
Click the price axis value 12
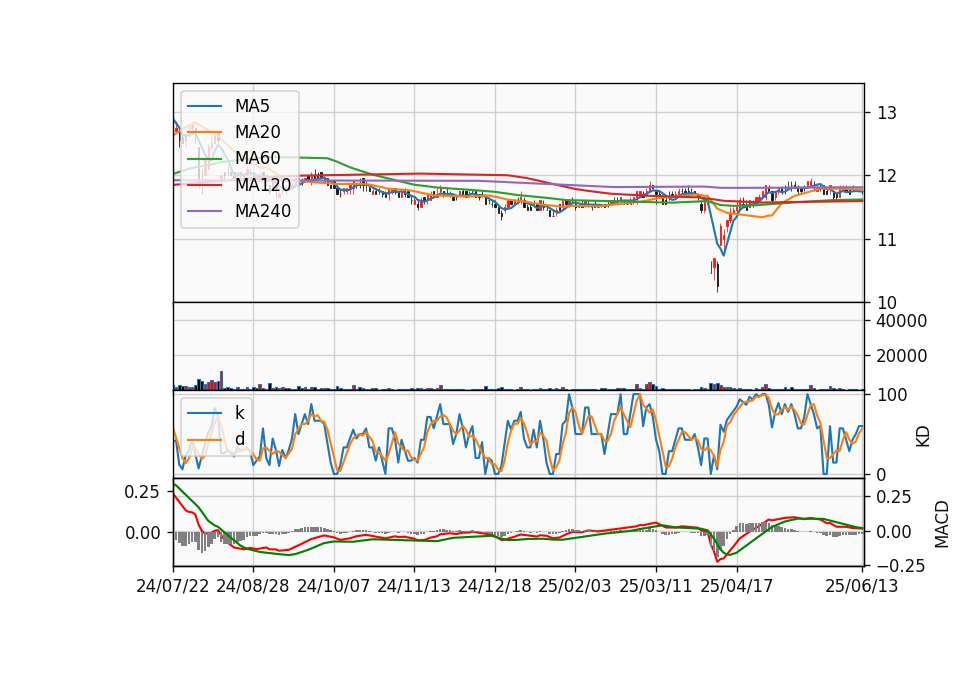coord(887,176)
